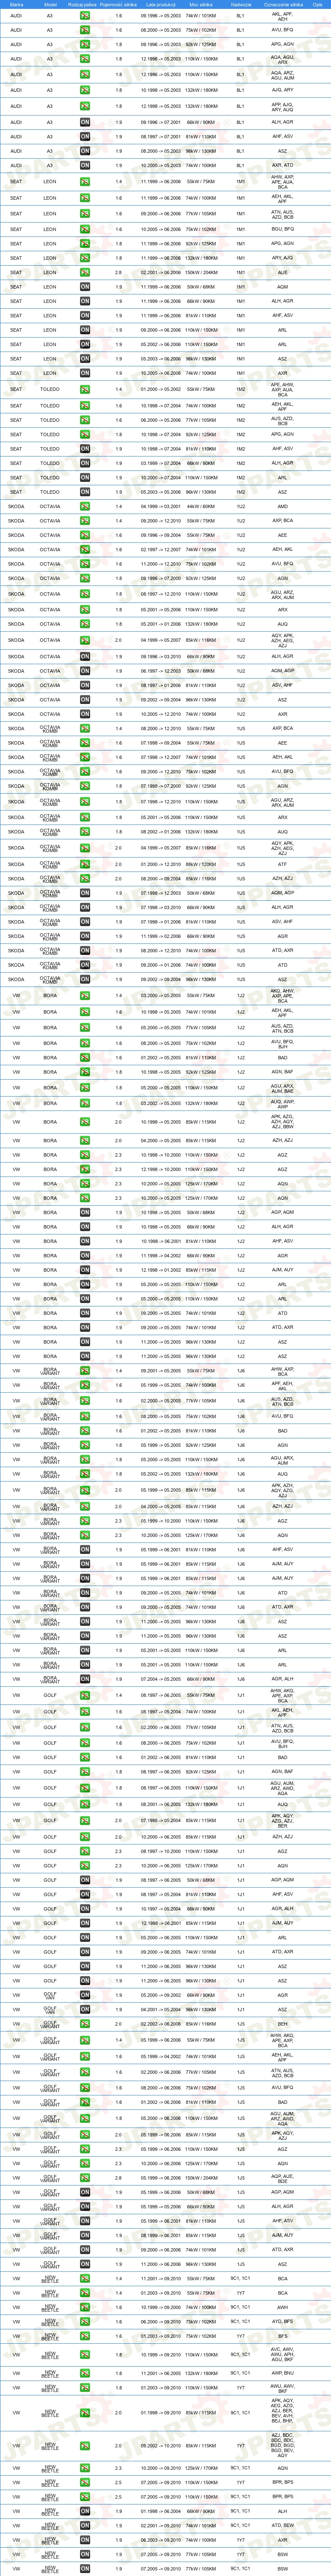Click petrol icon in Seat Leon 2.8 AUE row

click(85, 272)
